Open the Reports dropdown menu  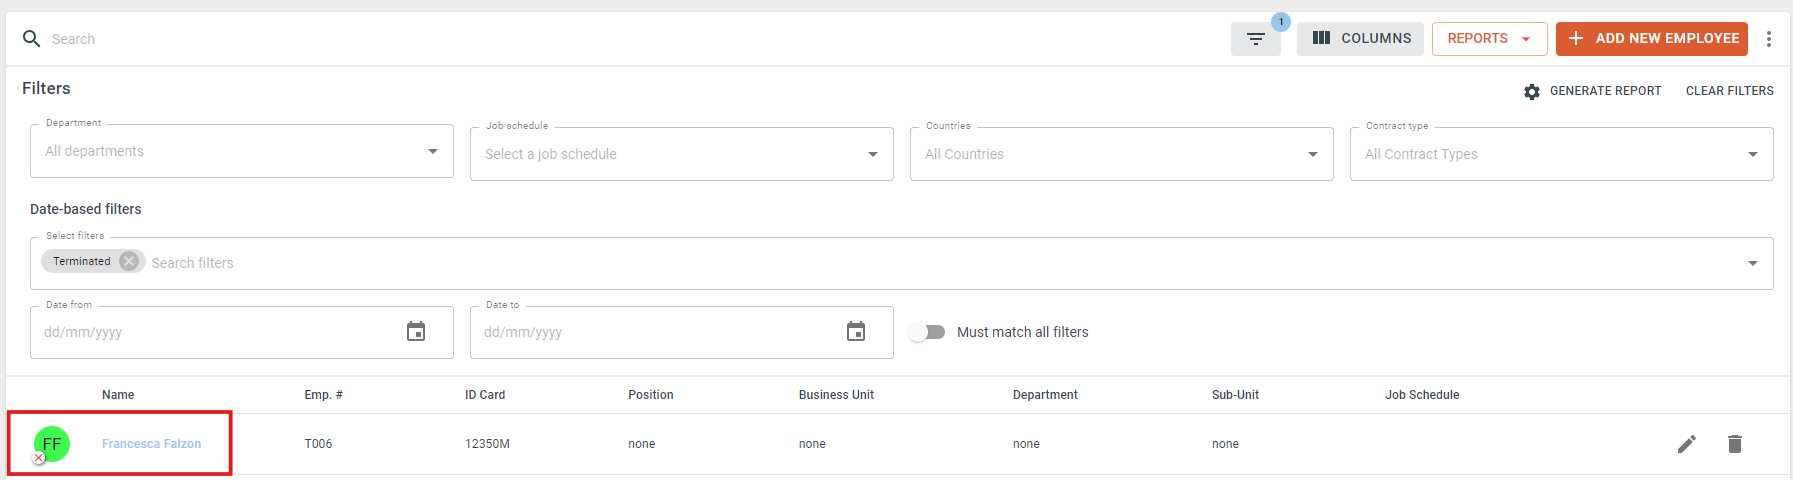(1490, 39)
